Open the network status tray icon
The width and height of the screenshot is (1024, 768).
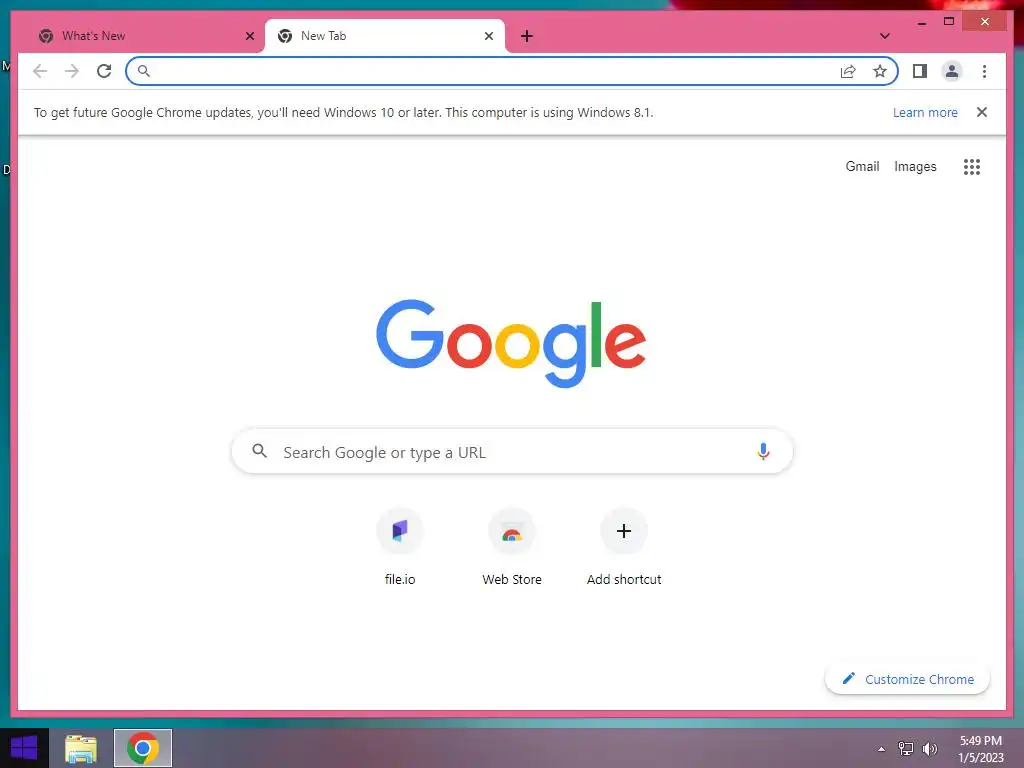(905, 748)
